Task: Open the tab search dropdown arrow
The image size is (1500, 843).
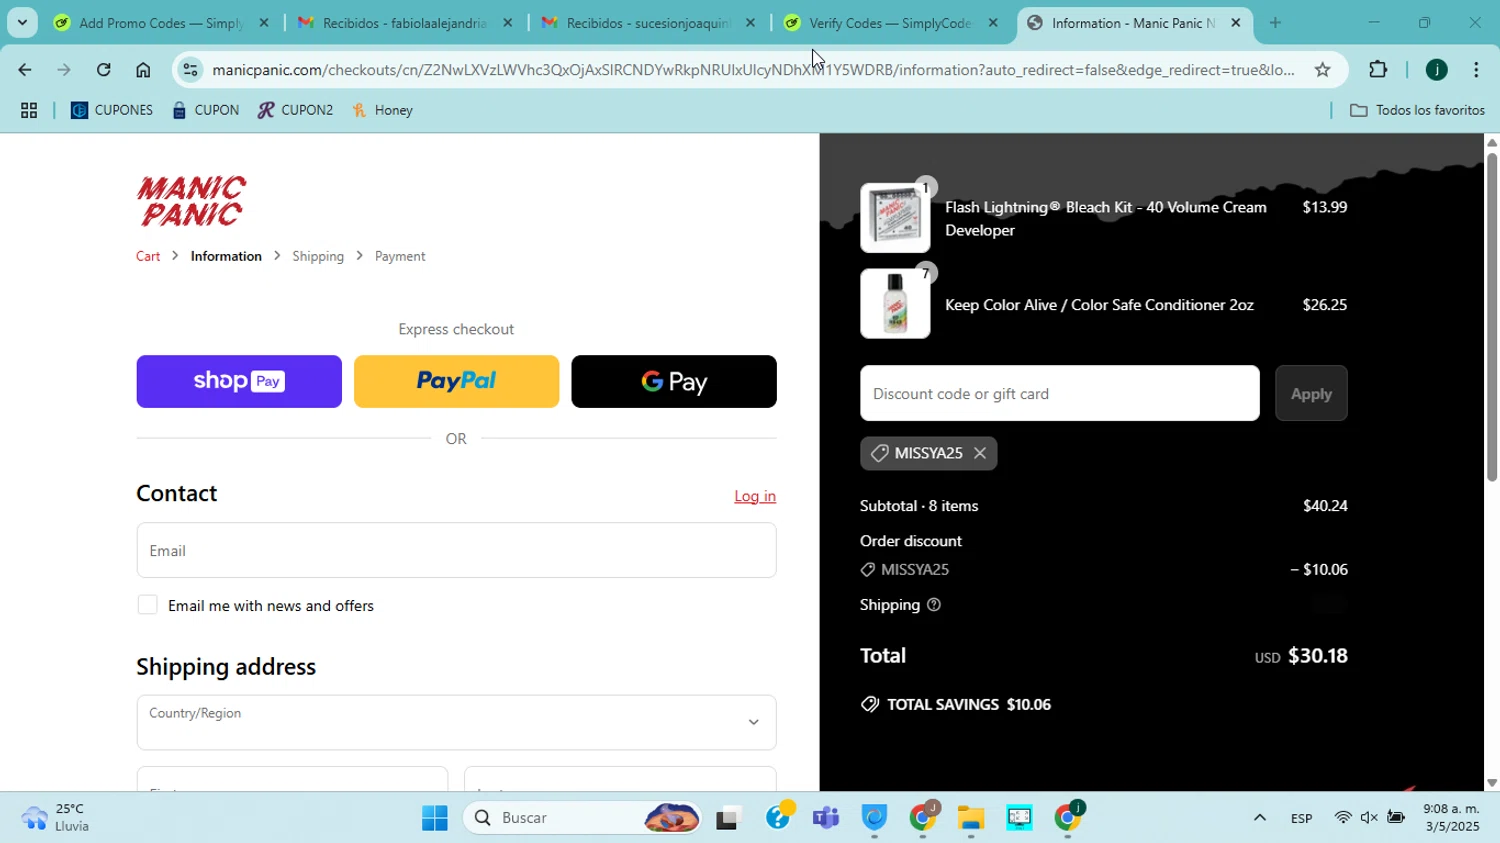Action: coord(21,22)
